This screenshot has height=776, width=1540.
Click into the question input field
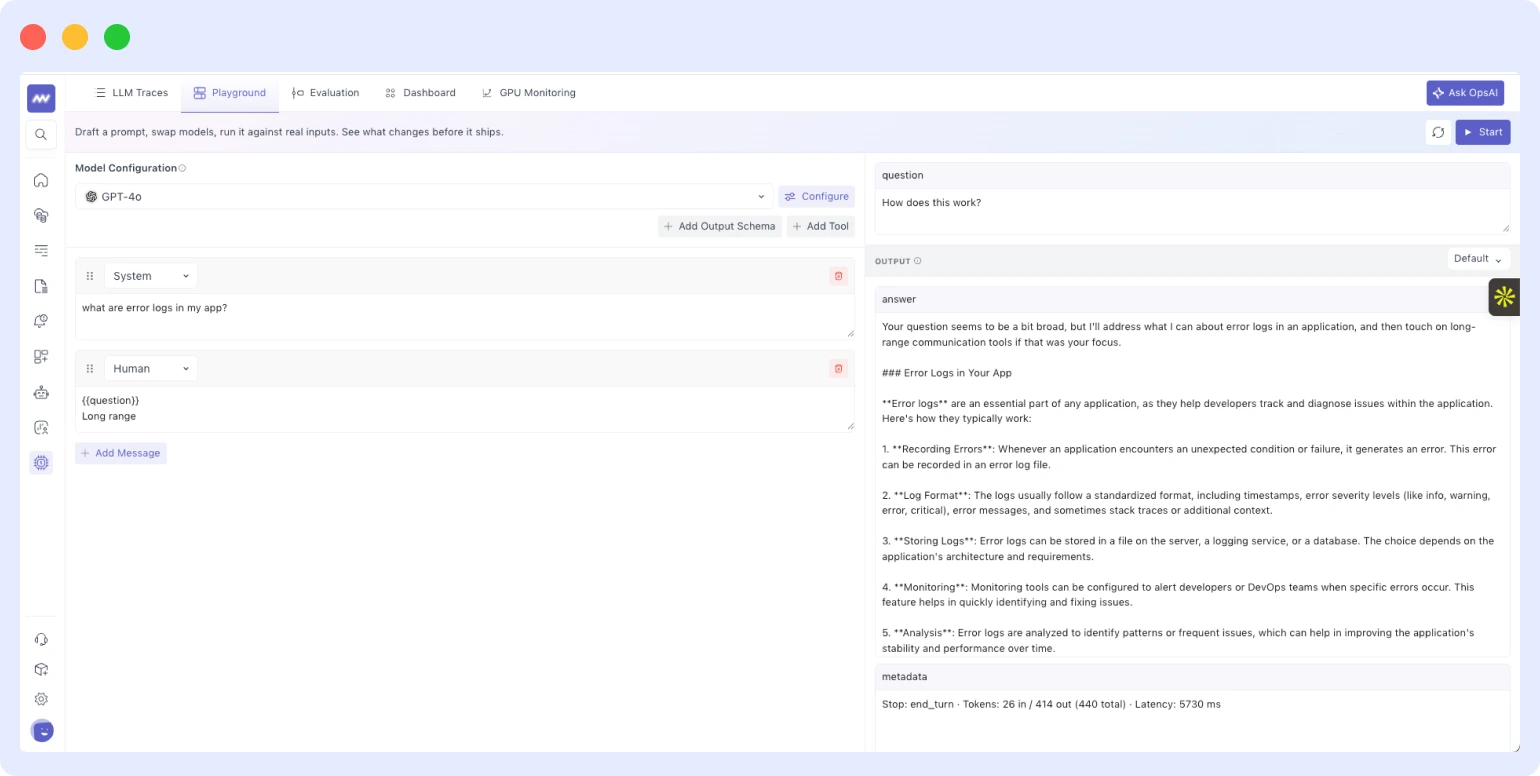1192,212
